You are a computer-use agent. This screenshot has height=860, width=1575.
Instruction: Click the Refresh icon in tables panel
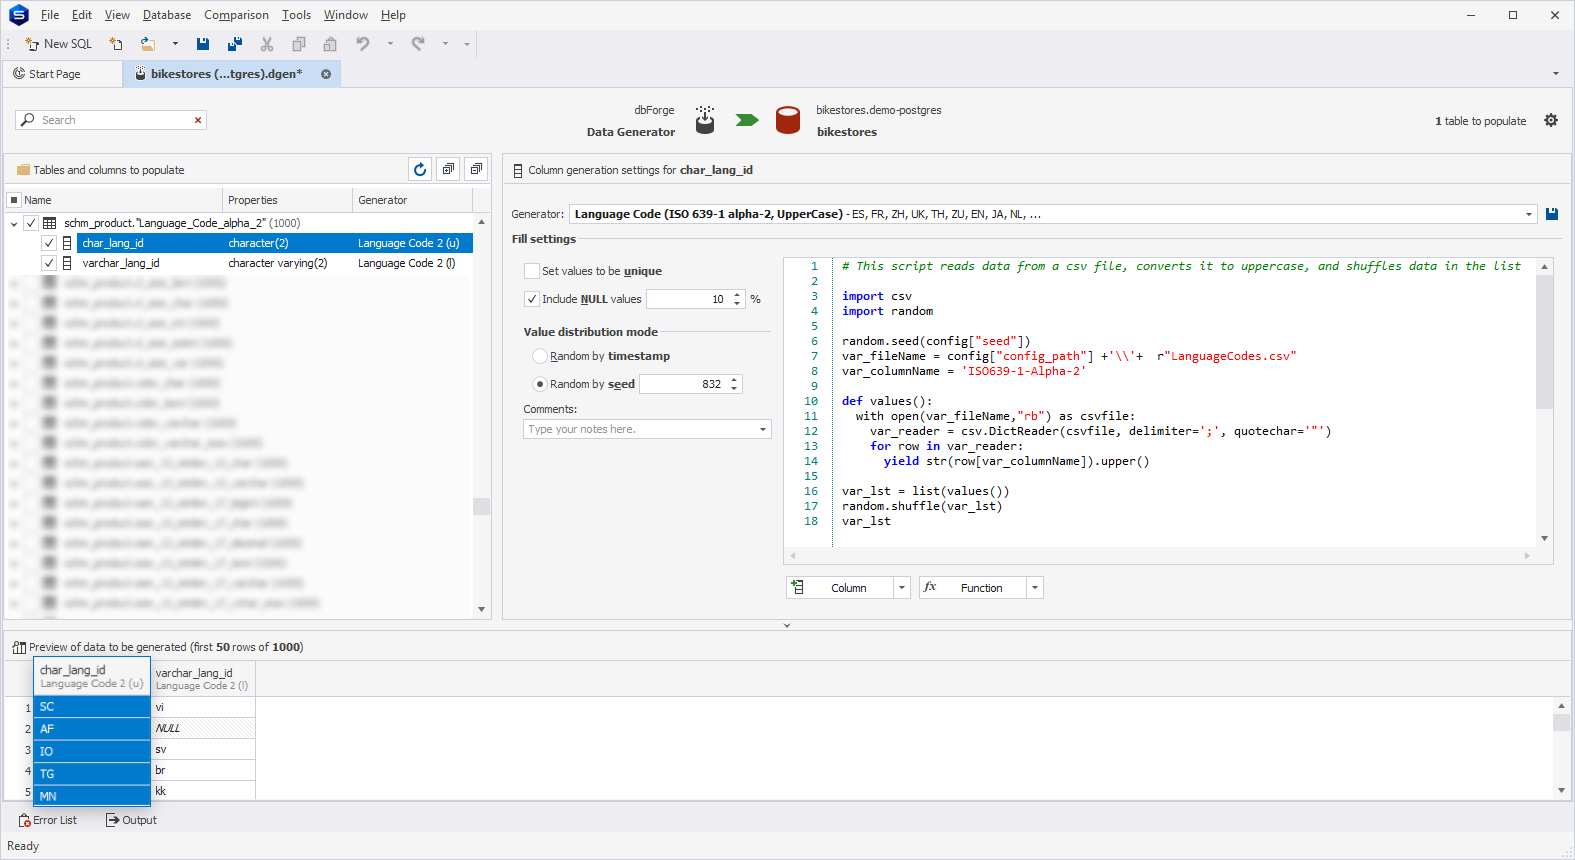point(420,170)
